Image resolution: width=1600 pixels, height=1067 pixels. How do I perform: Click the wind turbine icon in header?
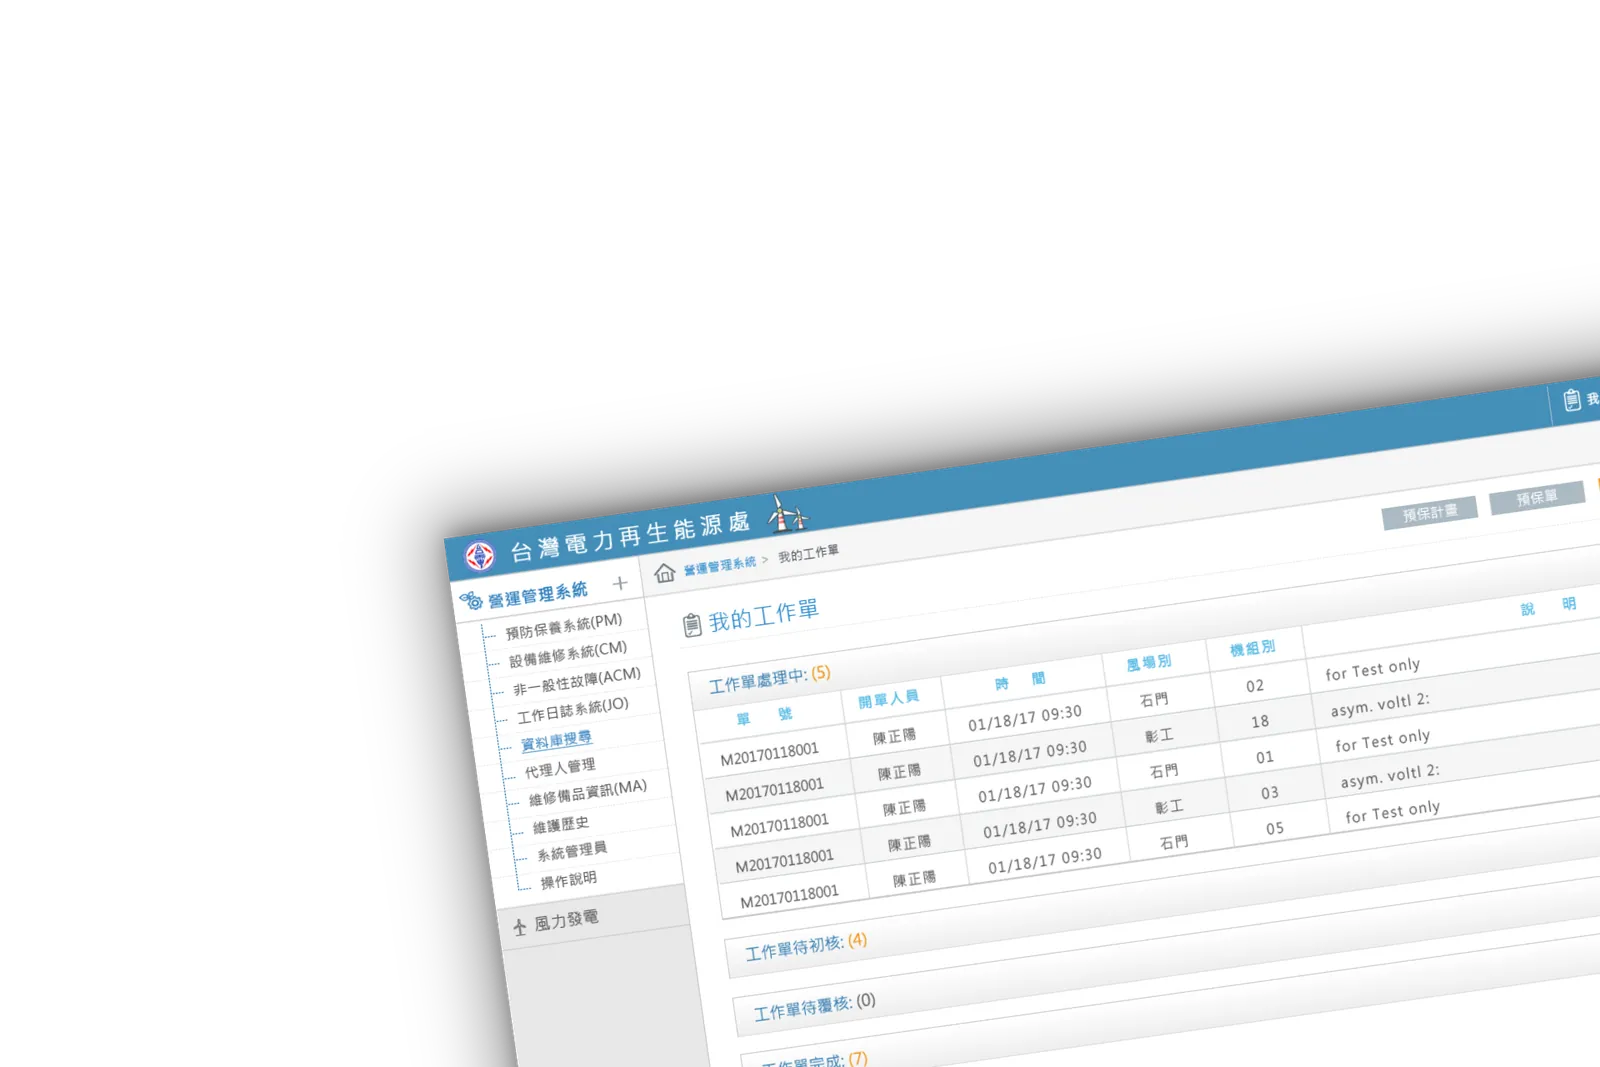pyautogui.click(x=788, y=514)
